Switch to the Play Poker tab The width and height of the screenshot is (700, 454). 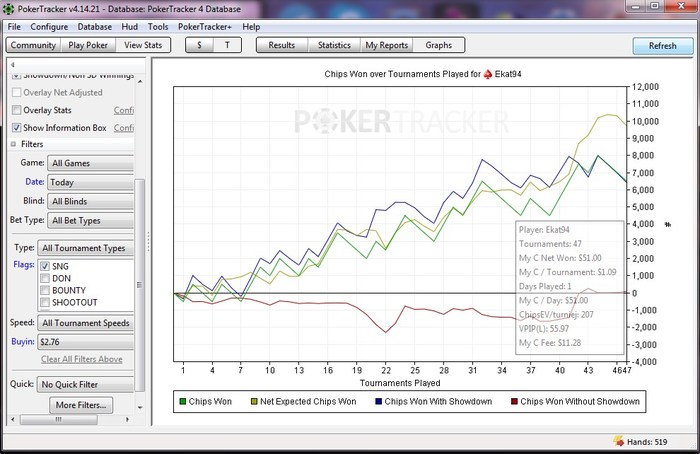tap(88, 45)
